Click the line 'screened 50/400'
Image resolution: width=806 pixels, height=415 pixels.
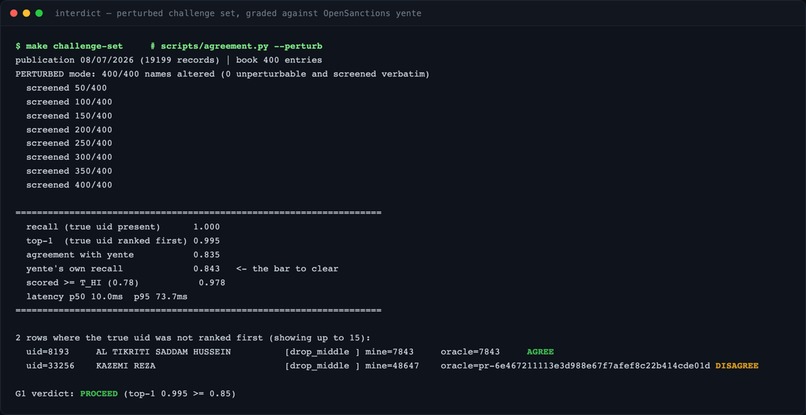coord(66,88)
